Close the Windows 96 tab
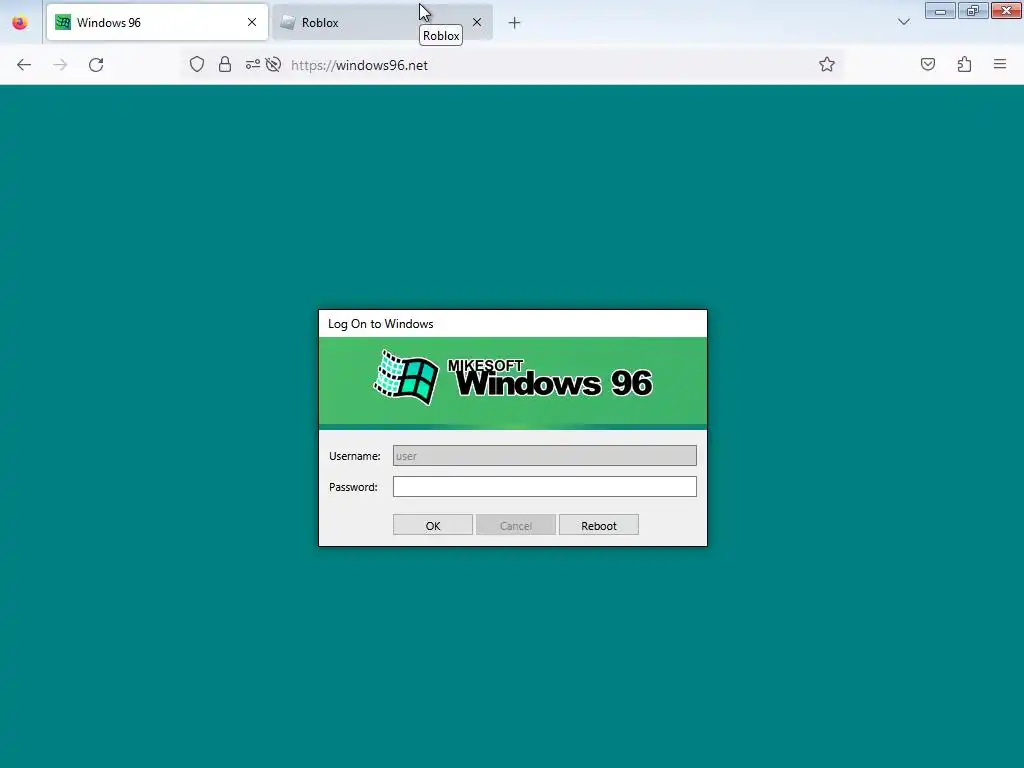 (x=252, y=22)
